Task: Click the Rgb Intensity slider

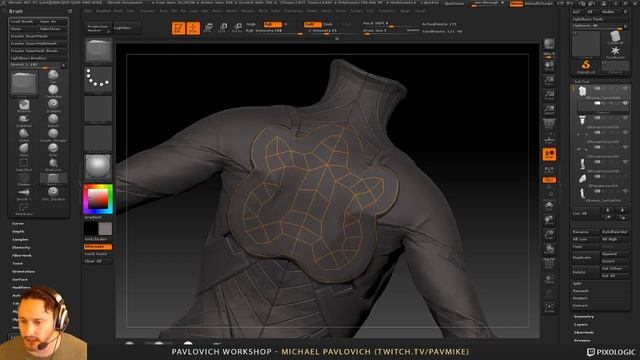Action: pyautogui.click(x=273, y=31)
